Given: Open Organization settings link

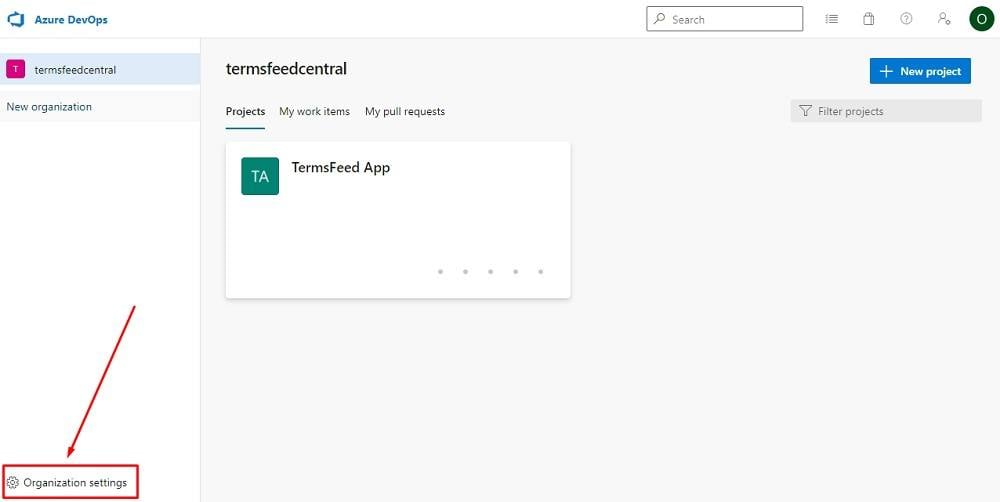Looking at the screenshot, I should tap(75, 483).
